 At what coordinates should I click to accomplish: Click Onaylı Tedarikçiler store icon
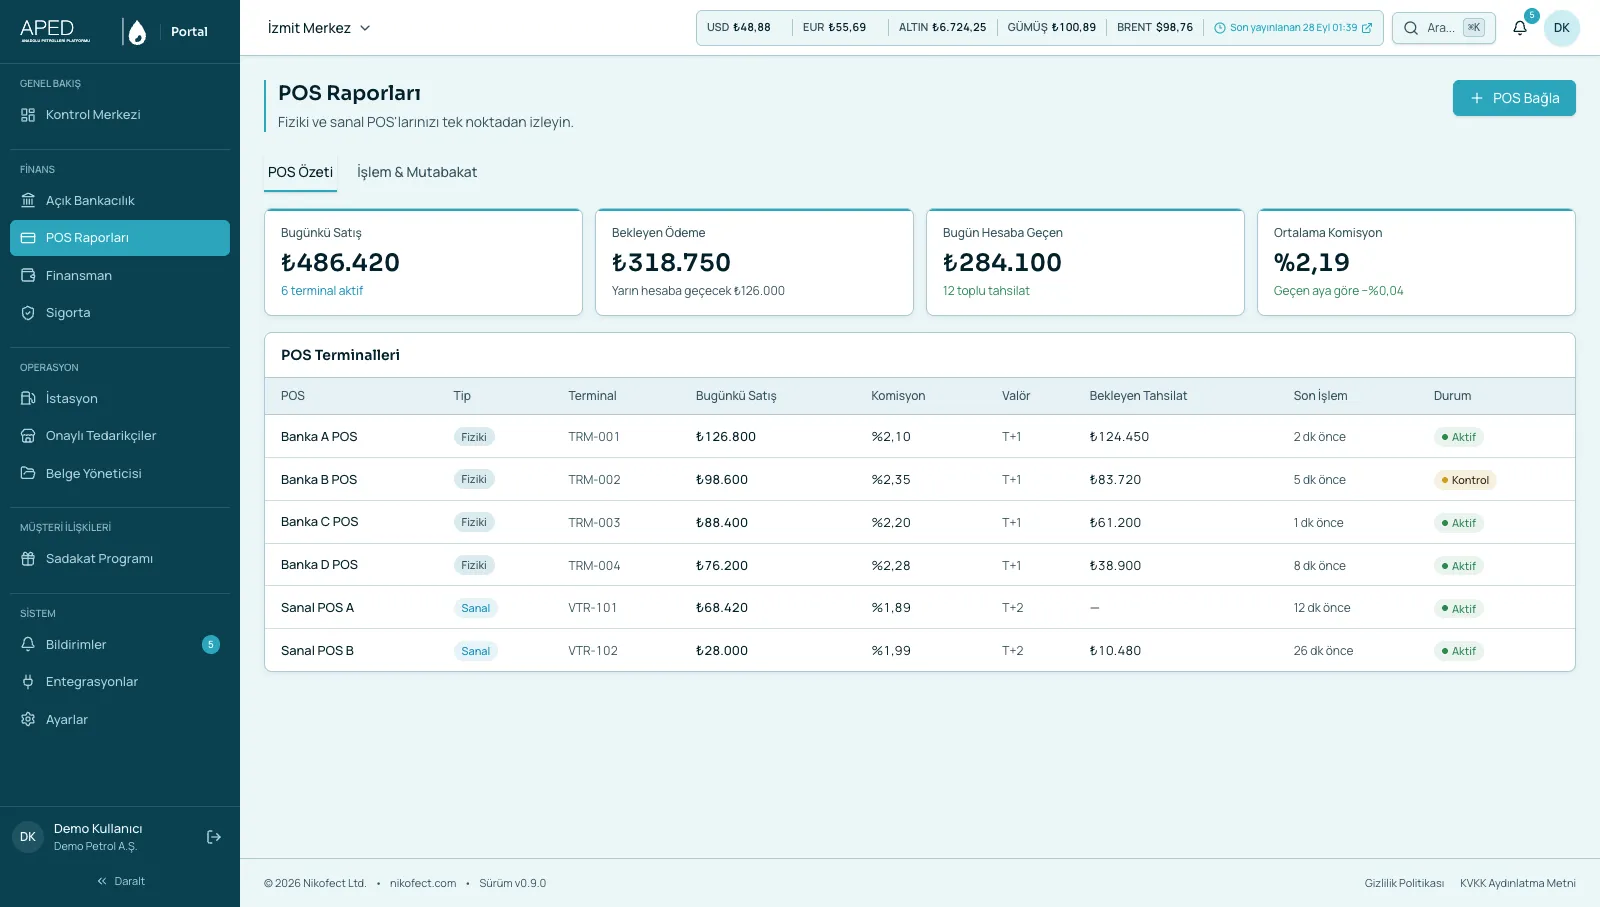28,436
